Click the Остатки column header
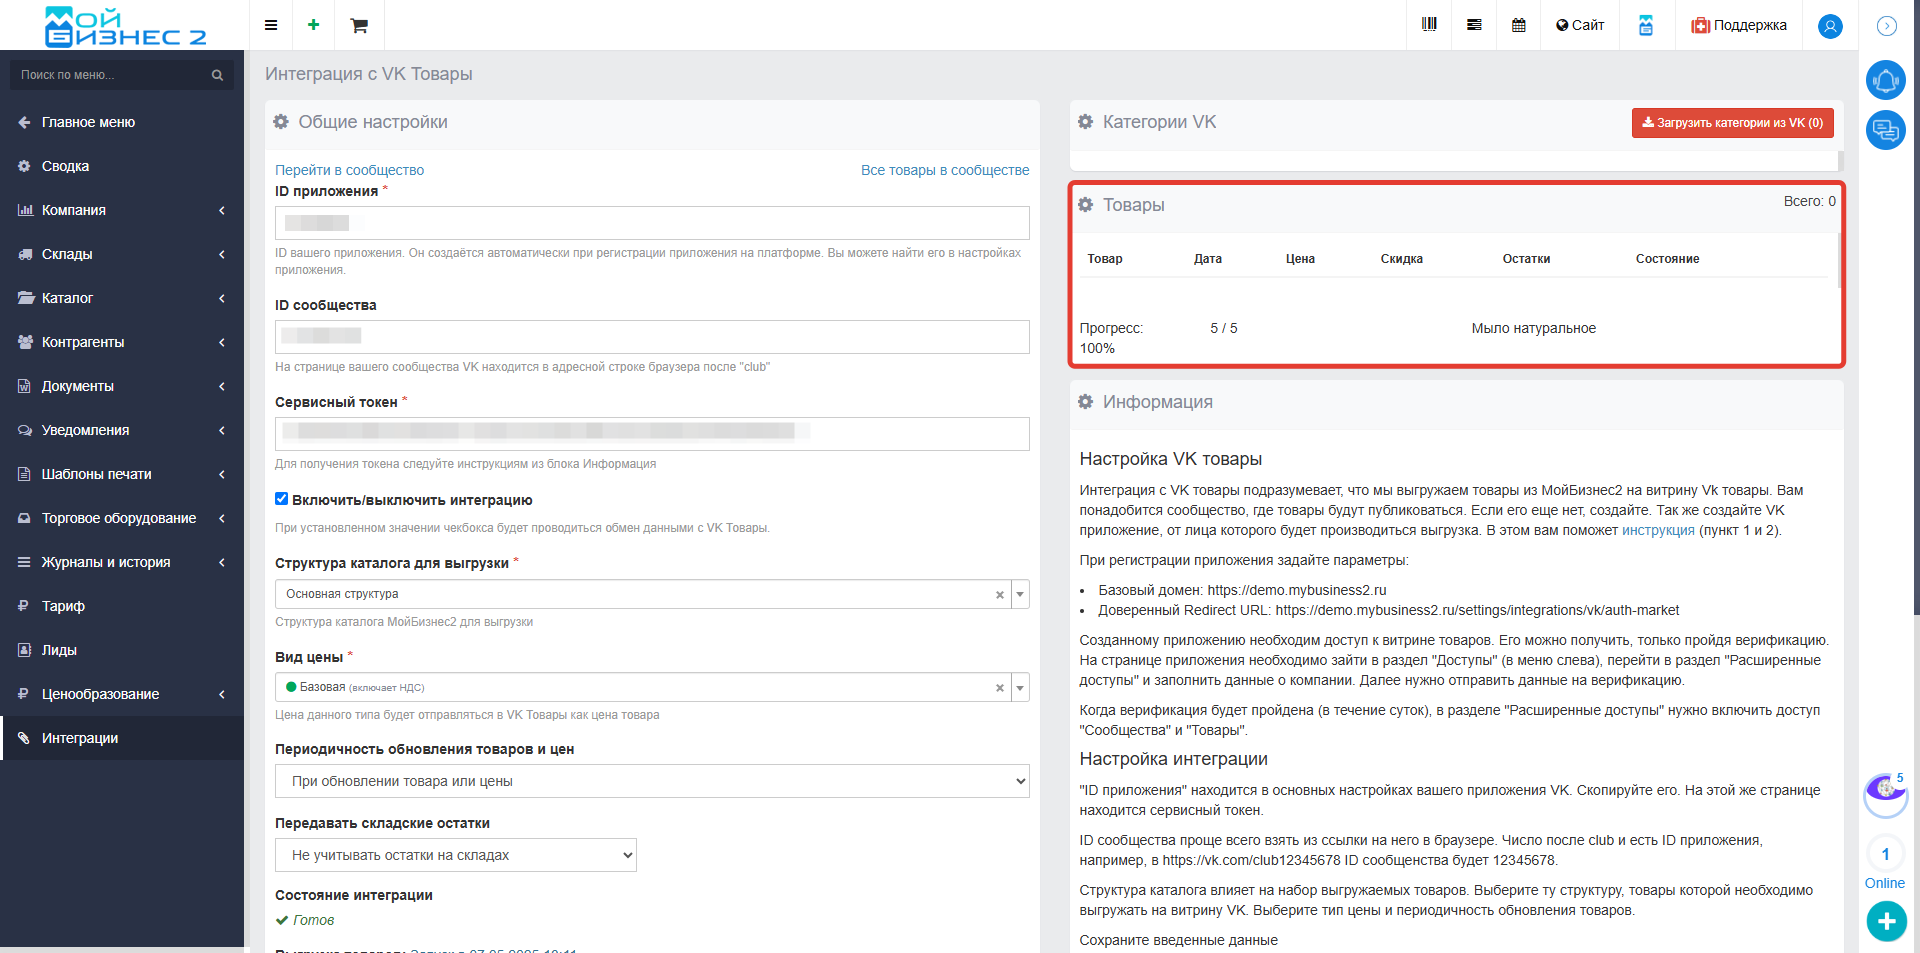Image resolution: width=1920 pixels, height=953 pixels. tap(1526, 259)
